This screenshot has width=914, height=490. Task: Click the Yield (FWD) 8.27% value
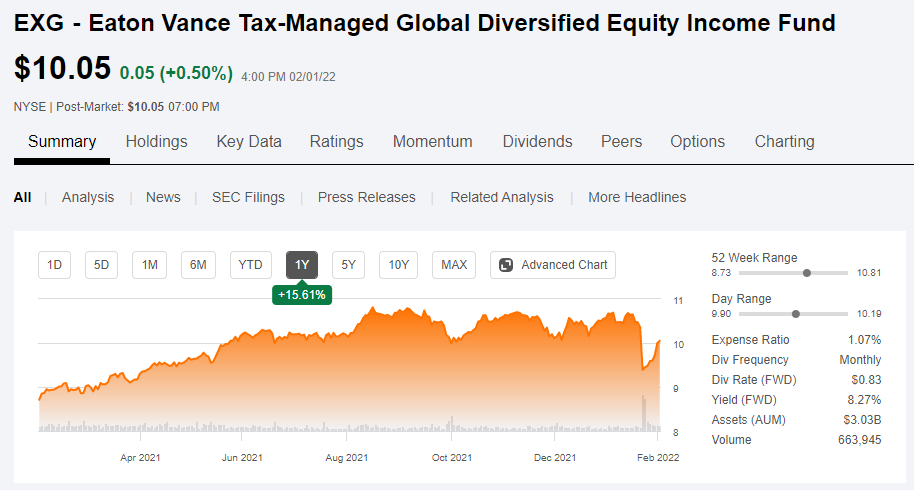click(864, 400)
